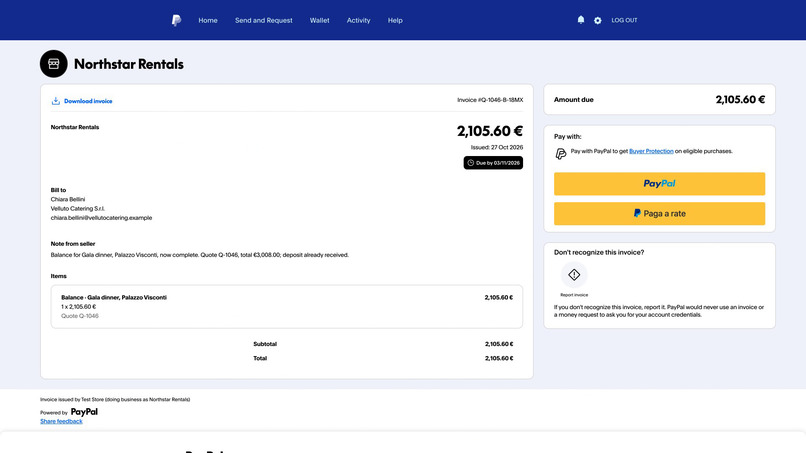This screenshot has width=806, height=453.
Task: Open the Buyer Protection link
Action: (651, 151)
